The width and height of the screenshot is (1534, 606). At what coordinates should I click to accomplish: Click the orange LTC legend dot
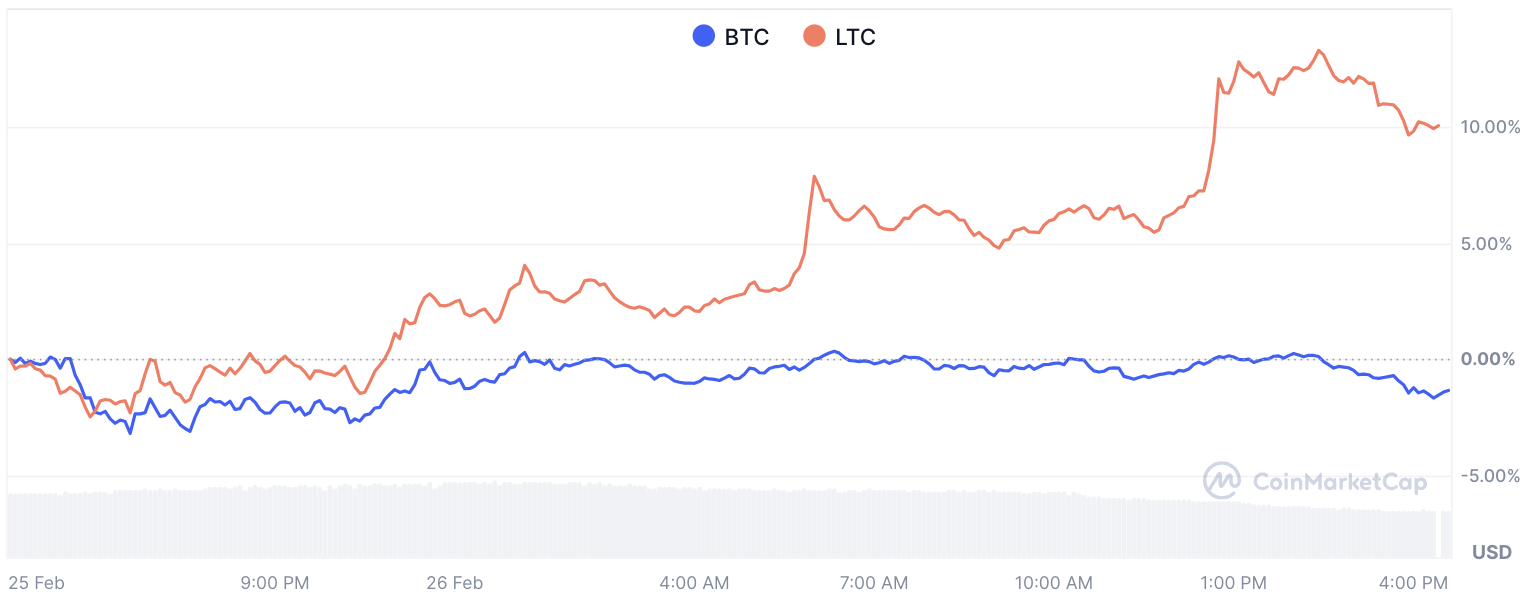pos(815,37)
